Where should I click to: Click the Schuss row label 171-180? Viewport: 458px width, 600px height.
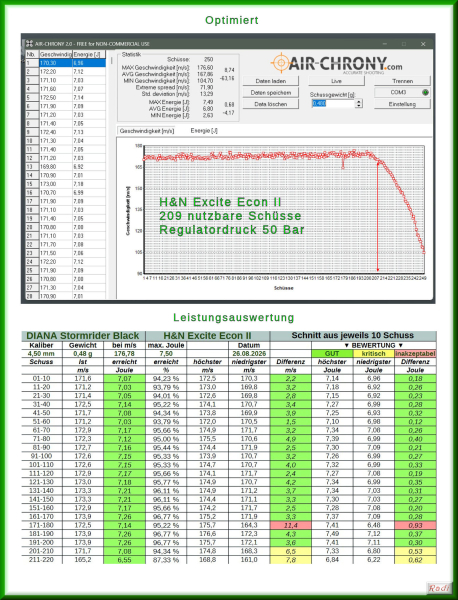[41, 525]
